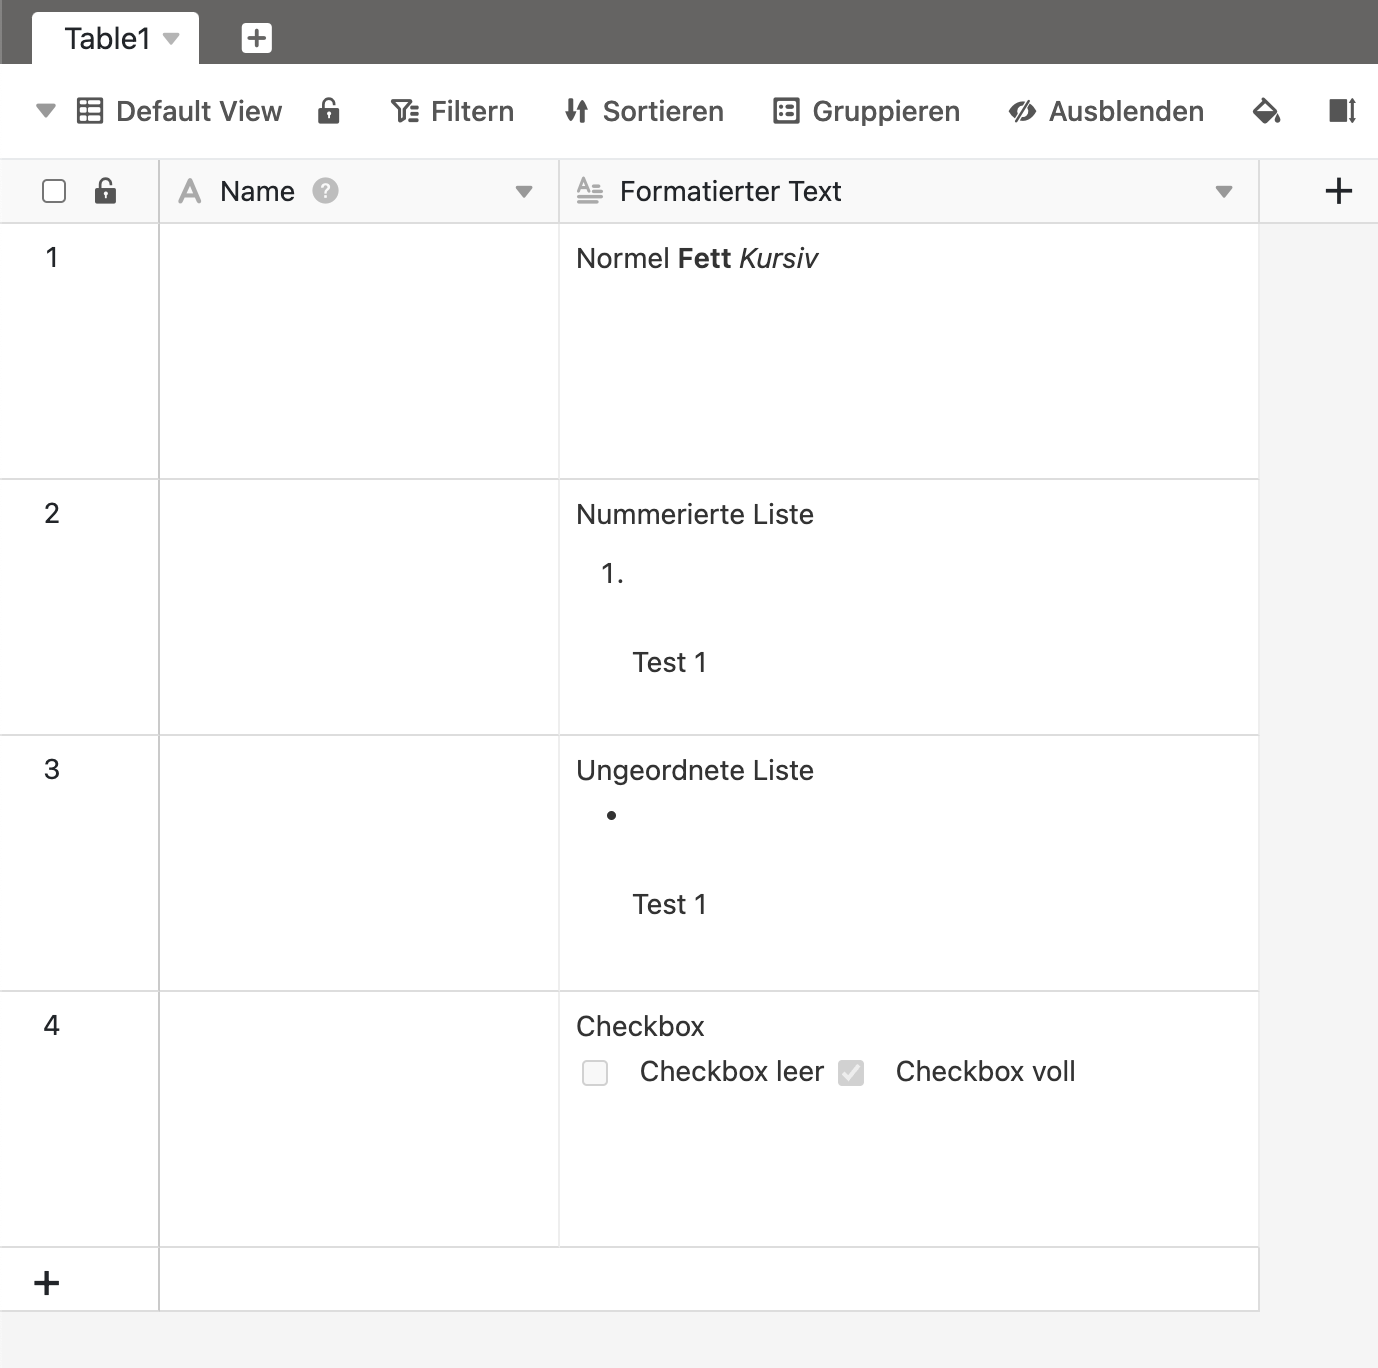Uncheck the 'Checkbox voll' box
This screenshot has width=1378, height=1368.
(851, 1073)
